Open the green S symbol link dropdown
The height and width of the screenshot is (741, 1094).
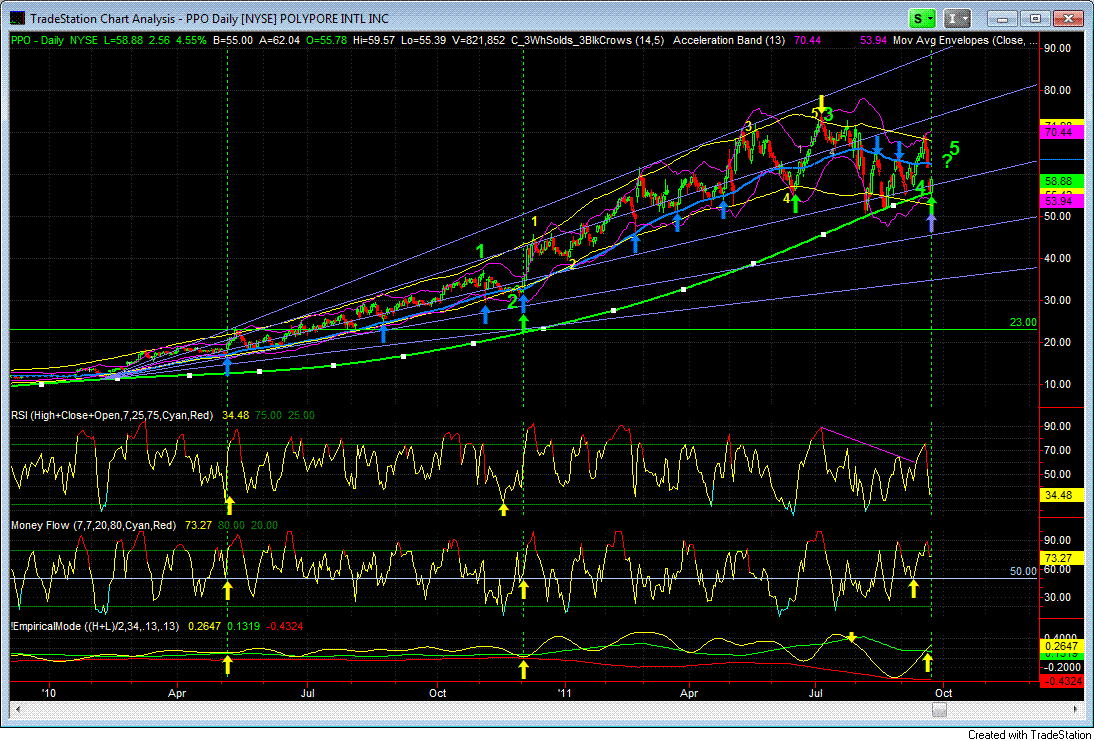923,19
